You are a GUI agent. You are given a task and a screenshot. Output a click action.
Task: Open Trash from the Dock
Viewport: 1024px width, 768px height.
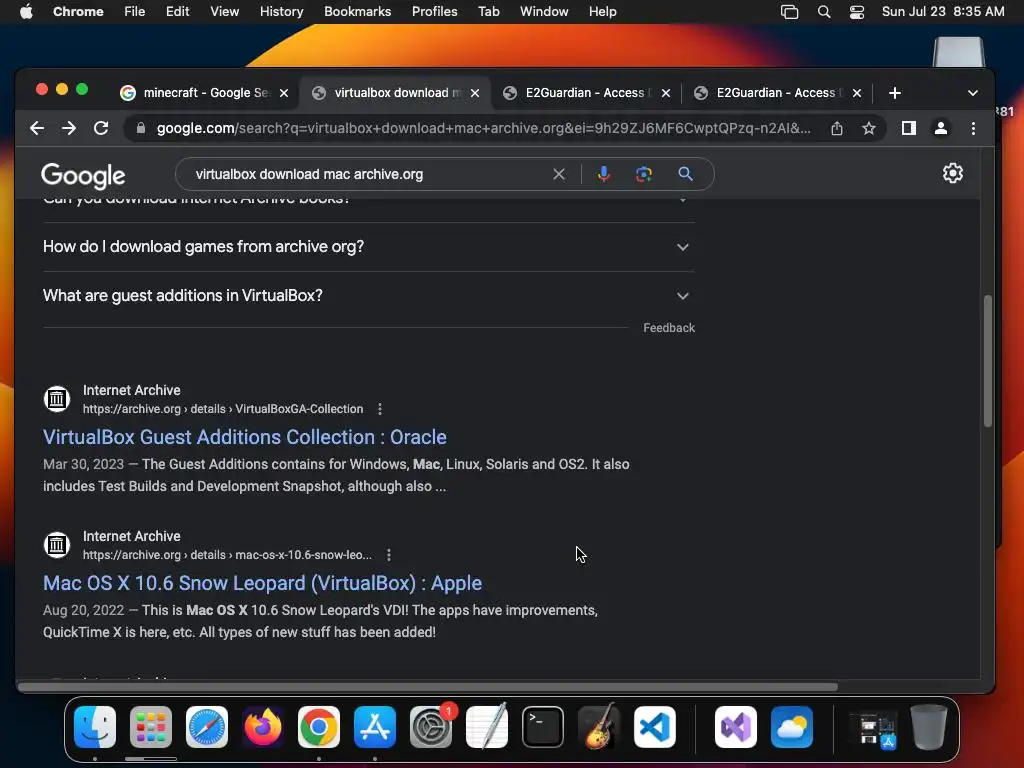point(929,727)
